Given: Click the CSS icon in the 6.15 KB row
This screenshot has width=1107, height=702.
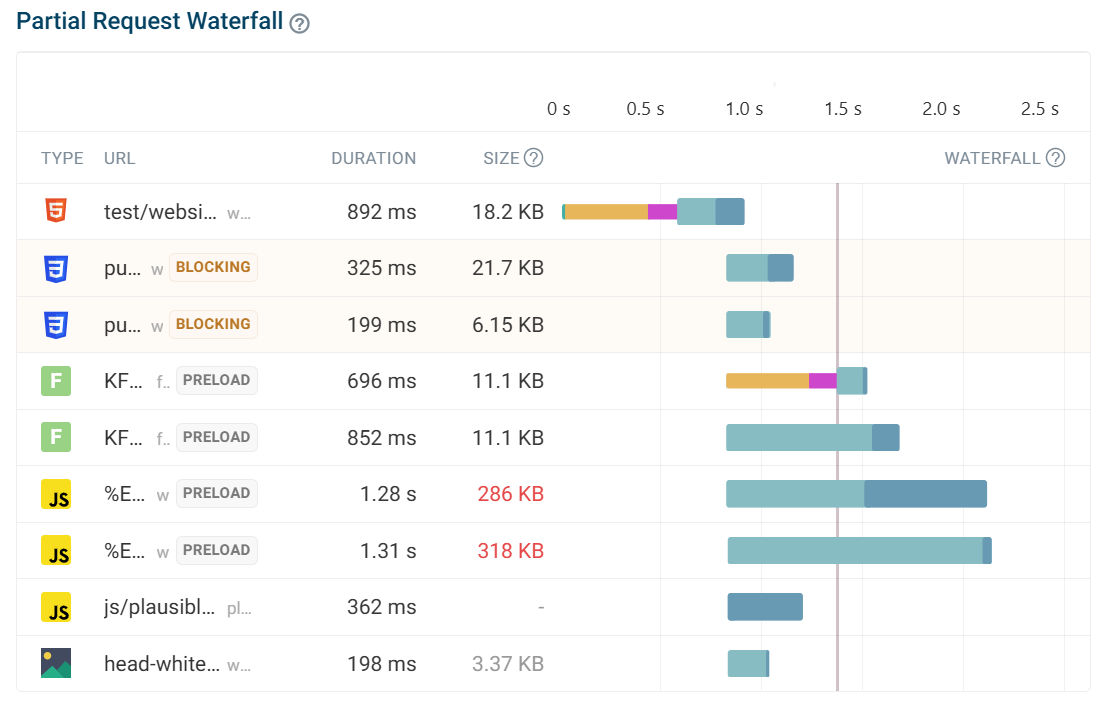Looking at the screenshot, I should 56,324.
